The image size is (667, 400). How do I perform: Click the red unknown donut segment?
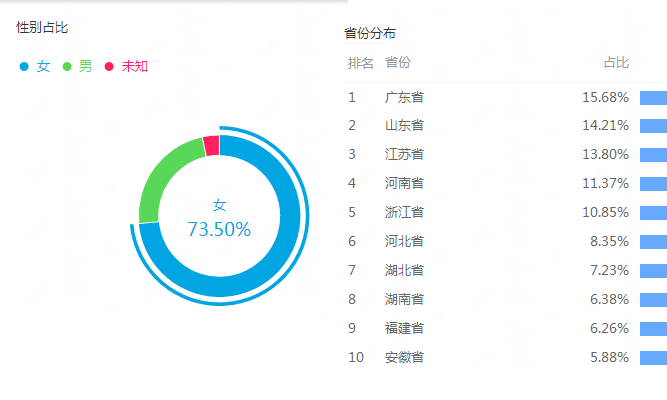point(211,146)
